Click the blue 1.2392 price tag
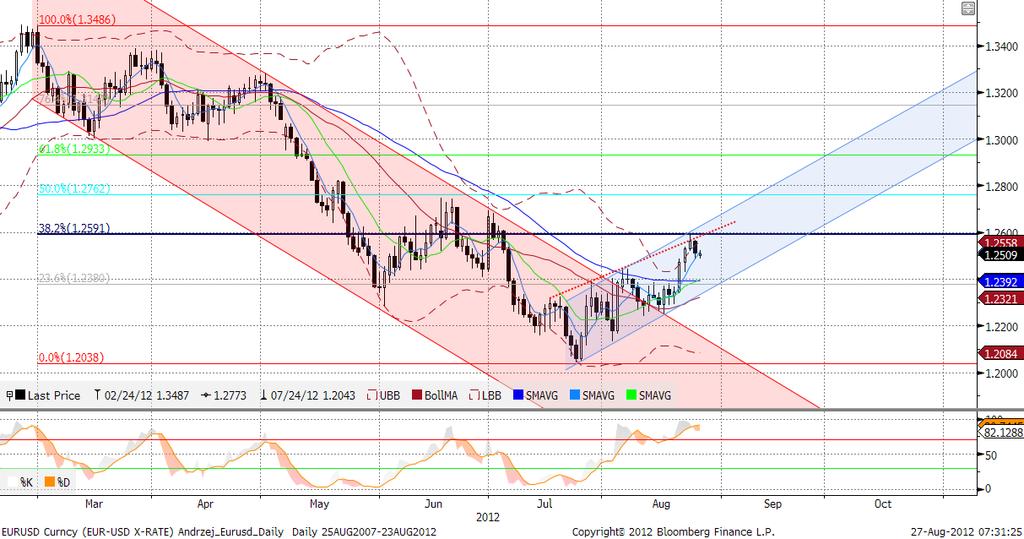Screen dimensions: 1024x539 (1000, 282)
